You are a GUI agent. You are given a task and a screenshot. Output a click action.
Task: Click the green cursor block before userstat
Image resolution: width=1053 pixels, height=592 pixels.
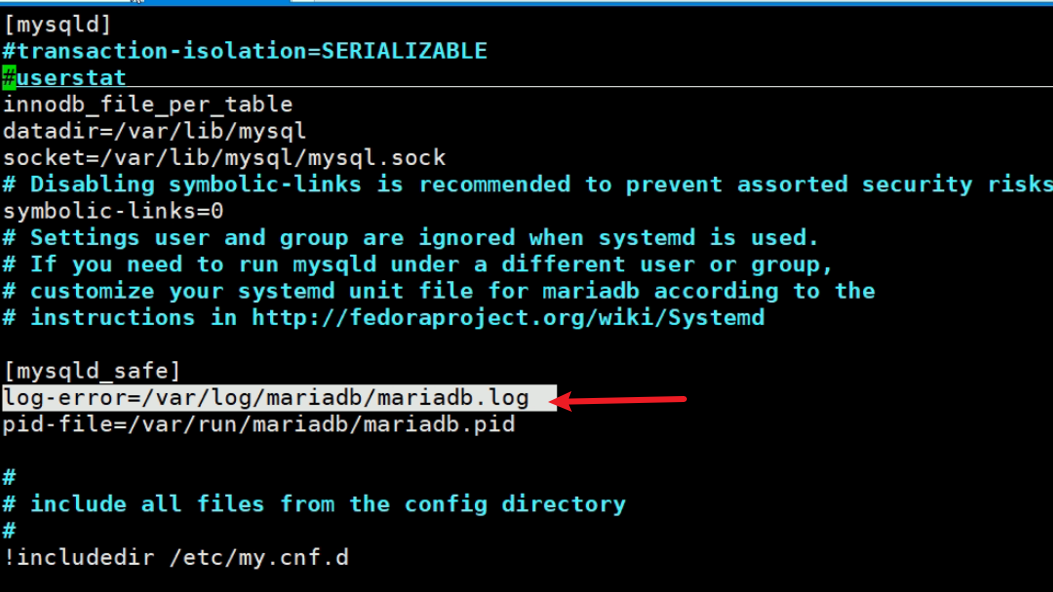tap(9, 78)
